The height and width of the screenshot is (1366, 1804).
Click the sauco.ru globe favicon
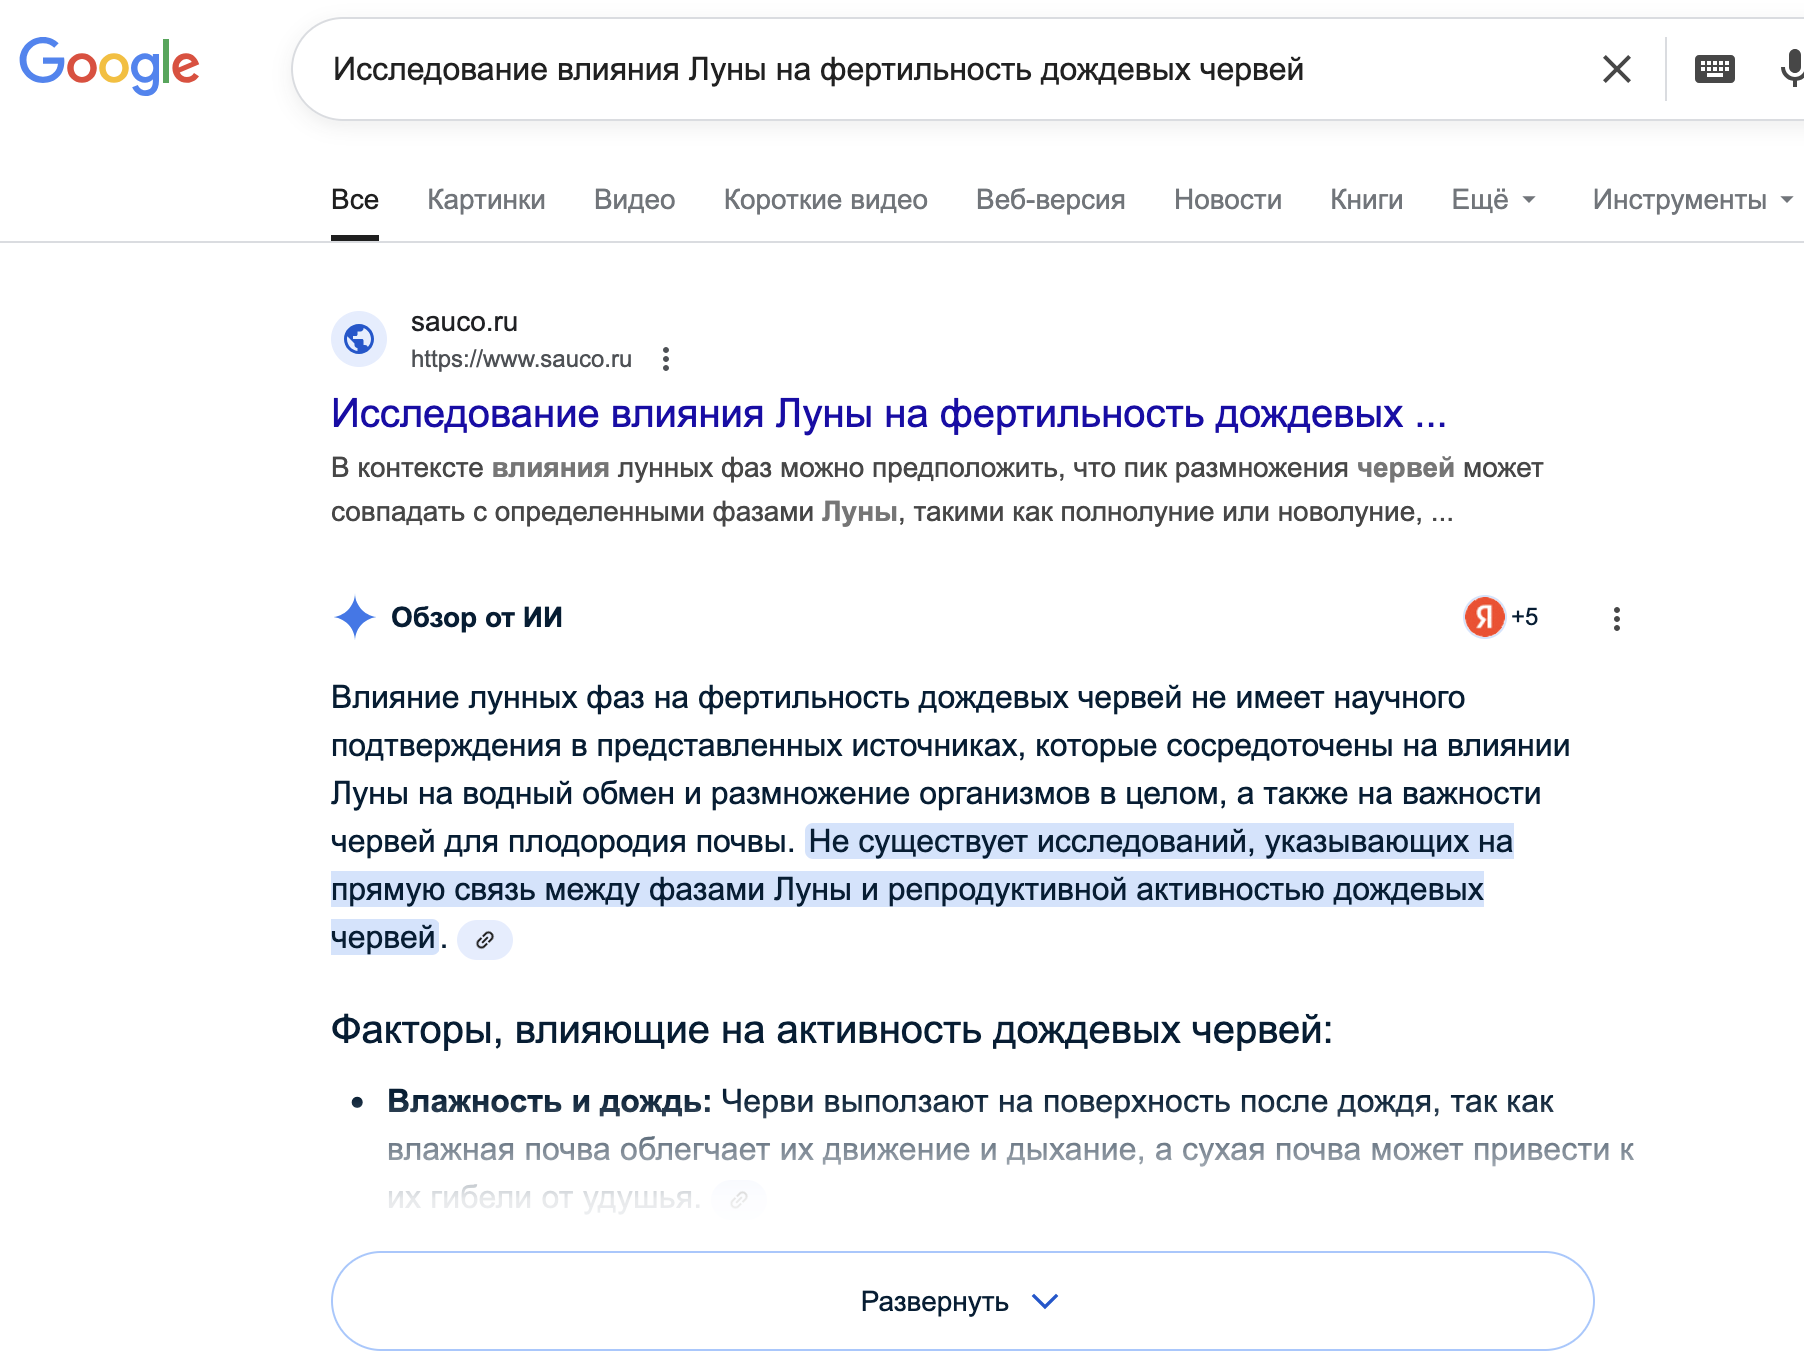coord(359,339)
